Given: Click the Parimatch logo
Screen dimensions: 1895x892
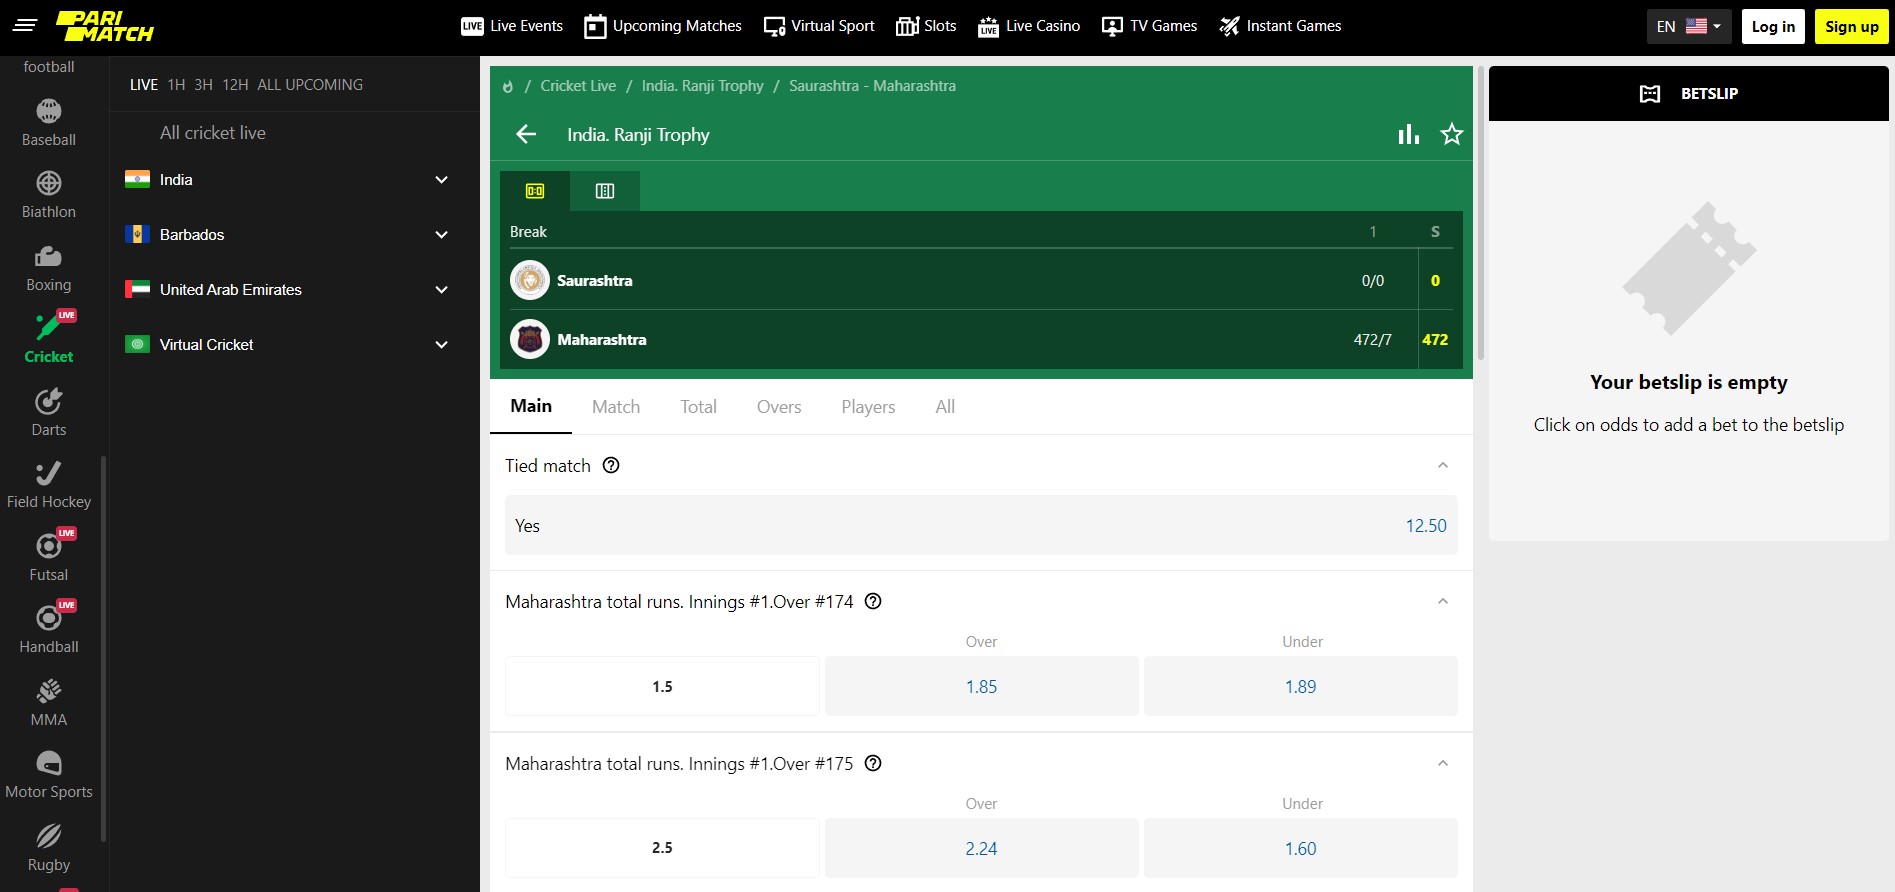Looking at the screenshot, I should (x=105, y=27).
